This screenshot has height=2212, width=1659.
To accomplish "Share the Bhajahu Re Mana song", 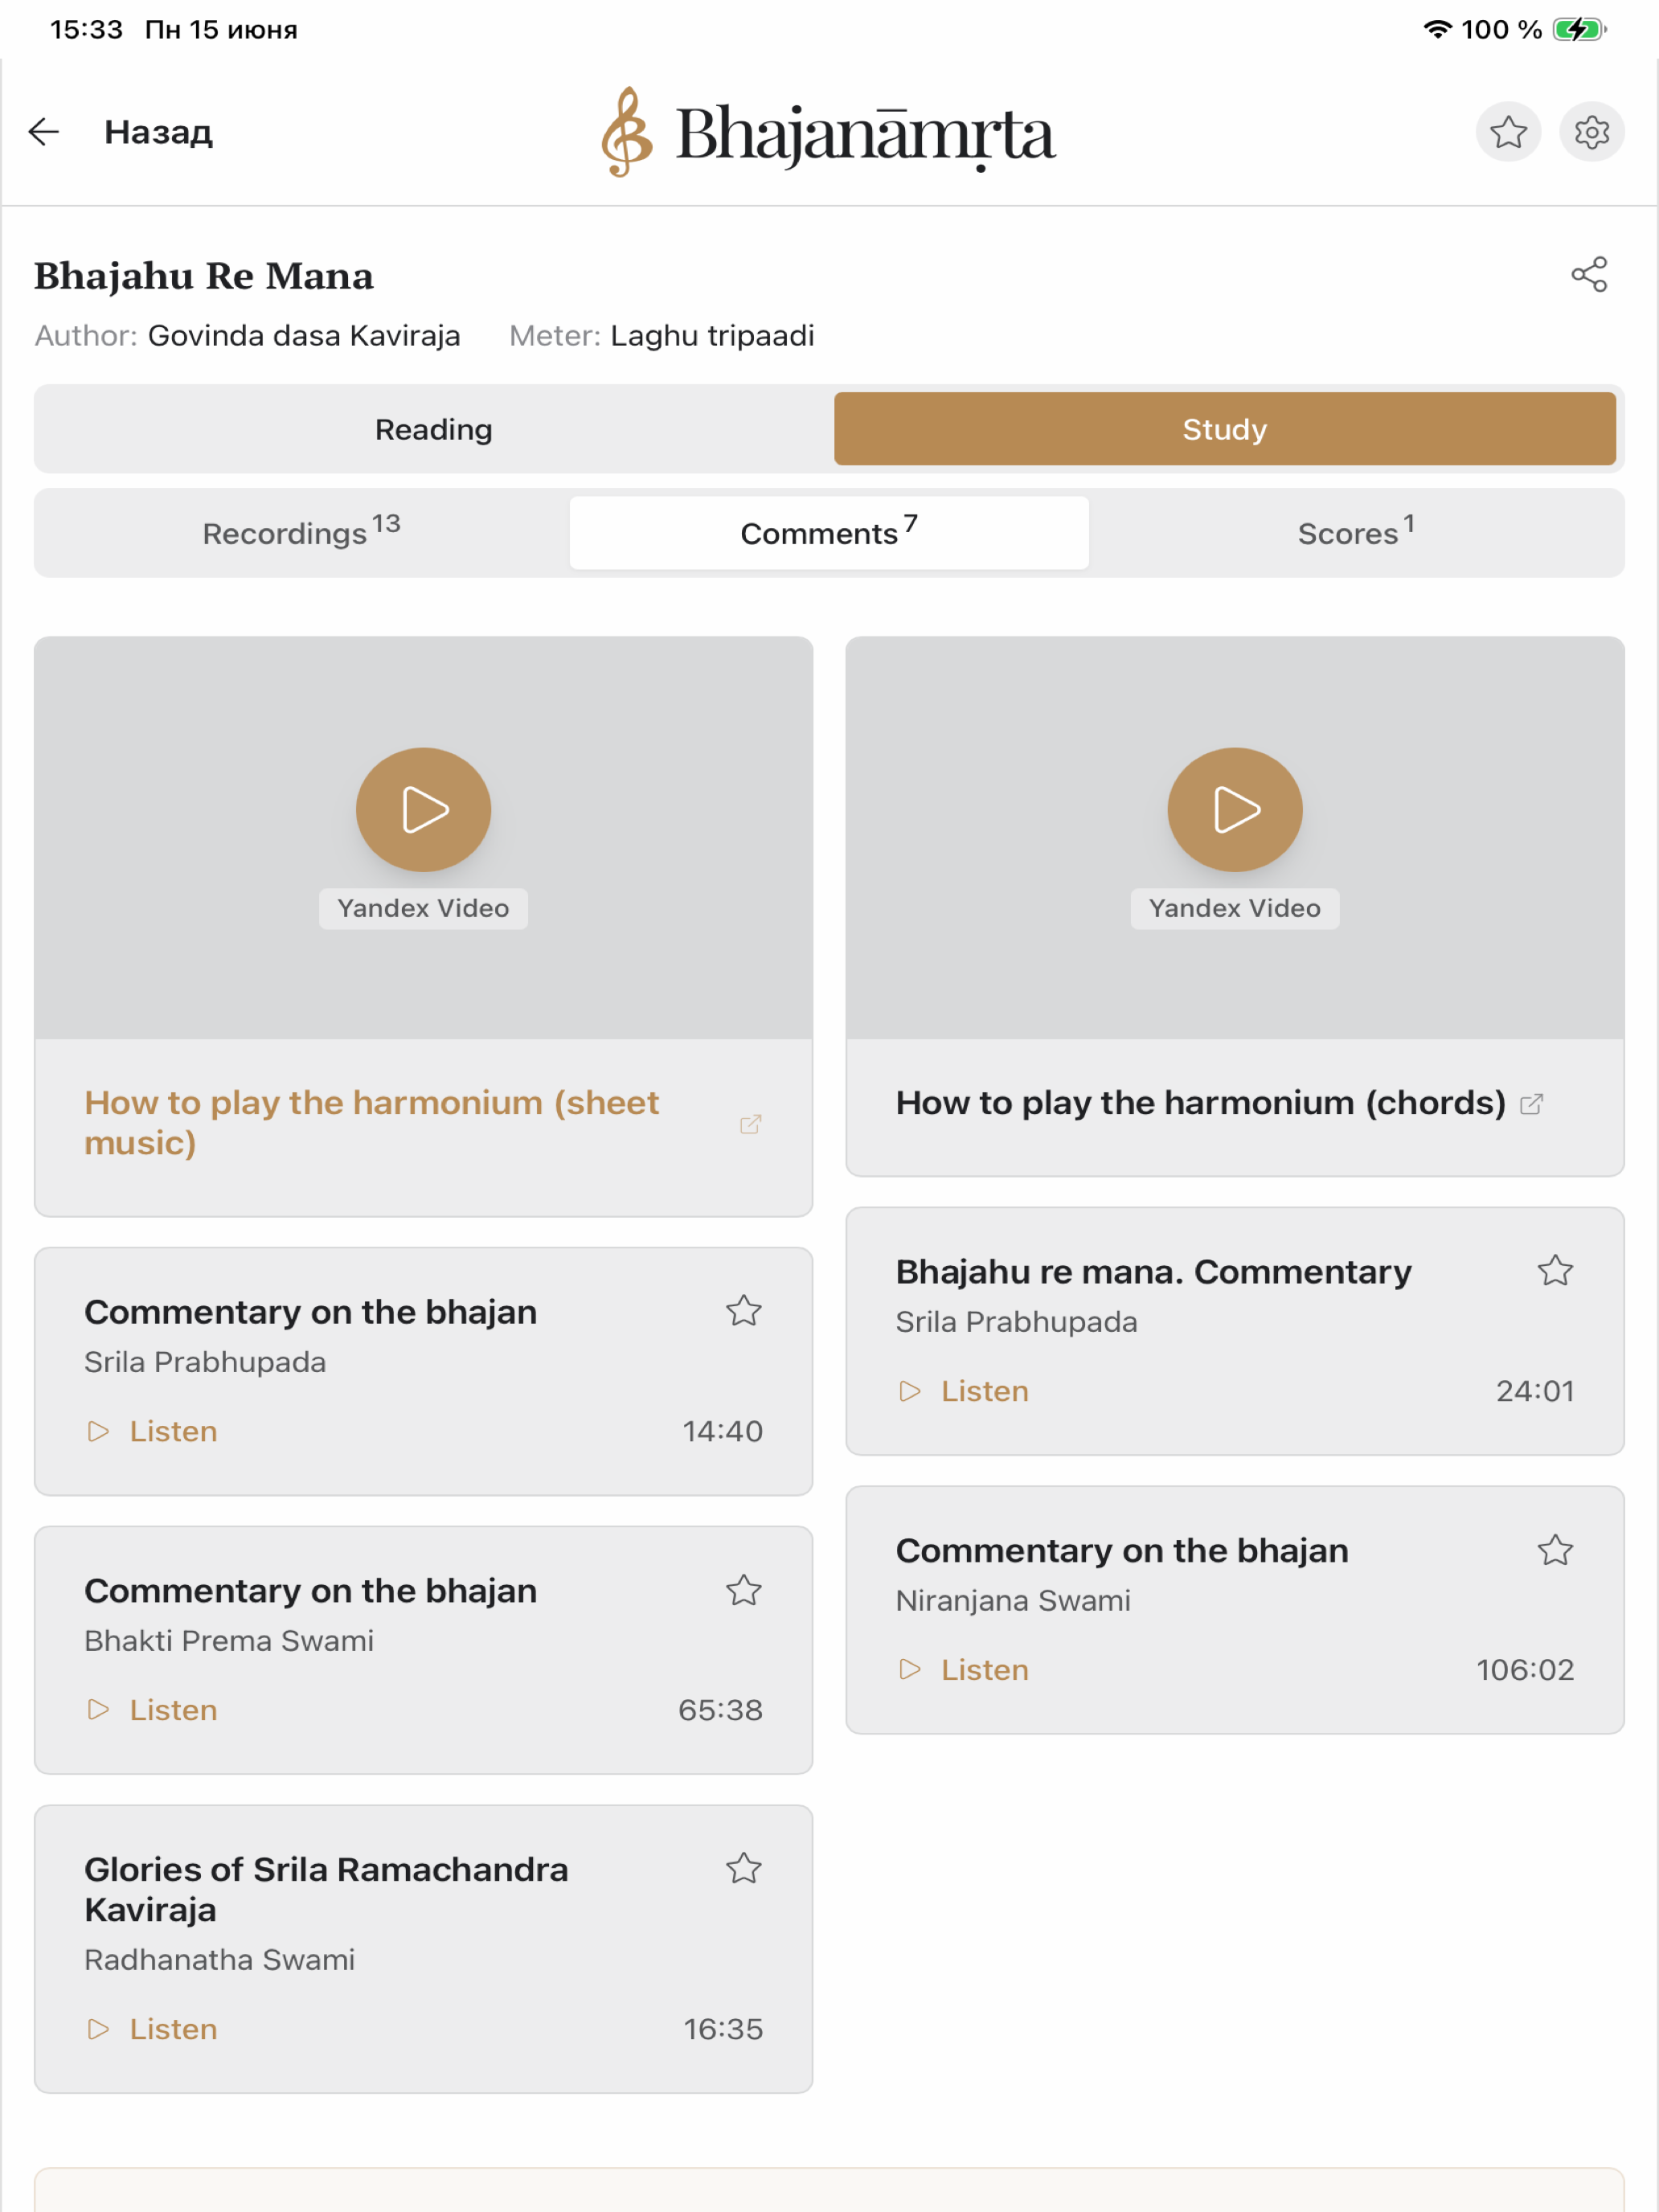I will [x=1589, y=275].
